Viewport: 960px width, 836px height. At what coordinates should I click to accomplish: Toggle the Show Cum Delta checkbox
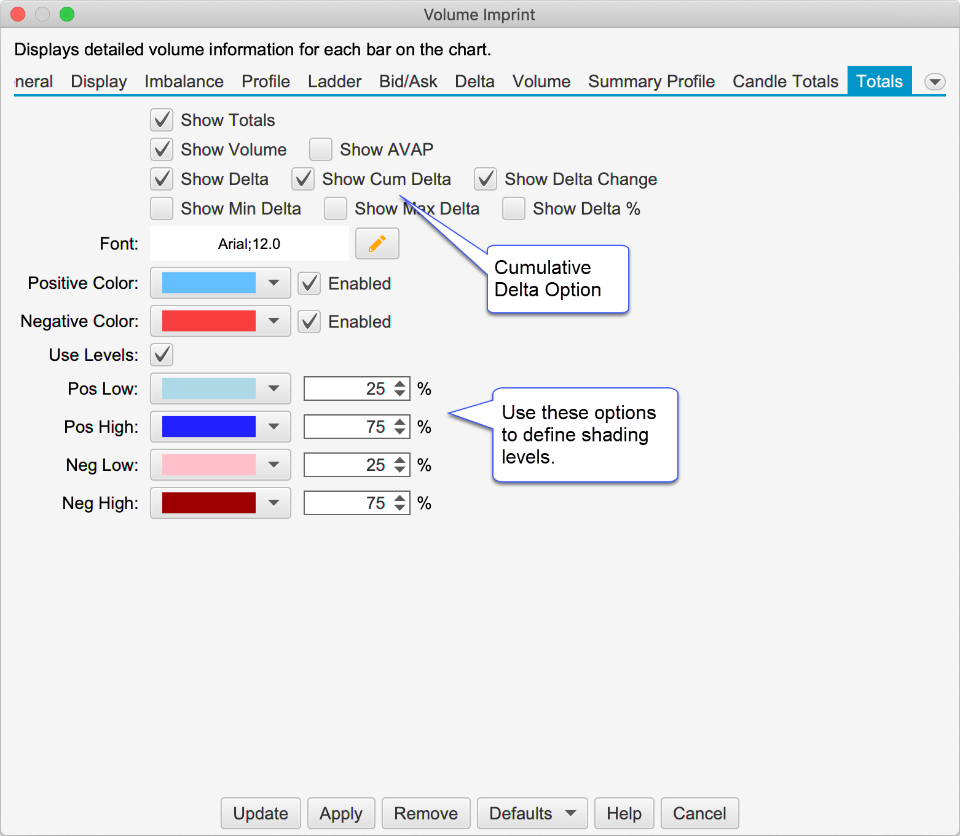pyautogui.click(x=304, y=180)
